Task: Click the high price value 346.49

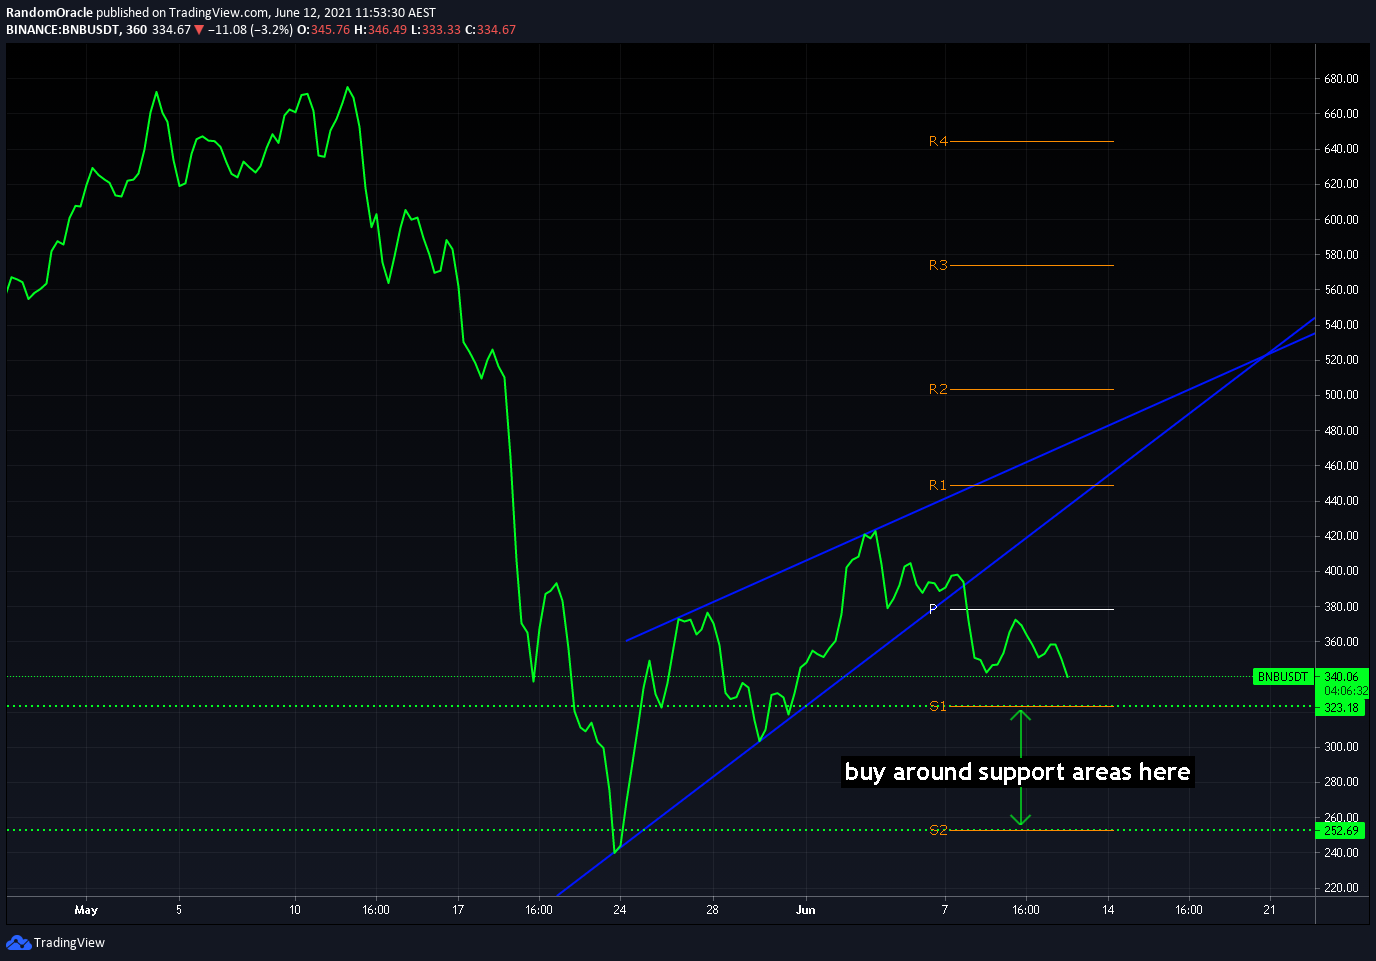Action: click(388, 30)
